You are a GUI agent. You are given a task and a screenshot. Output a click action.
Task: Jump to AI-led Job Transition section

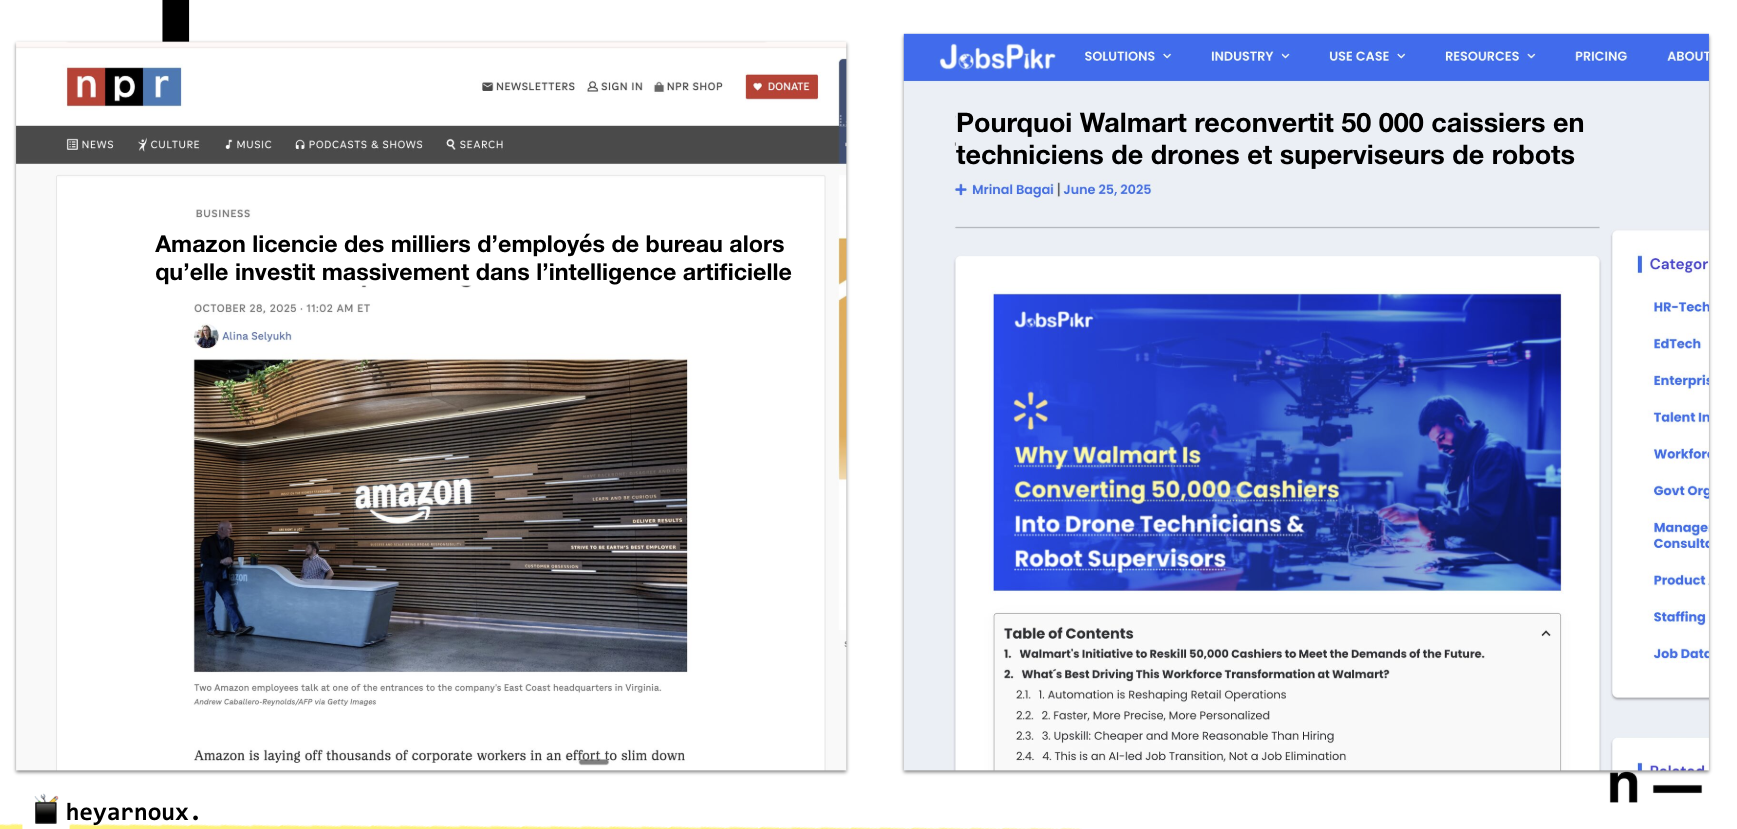[1194, 757]
